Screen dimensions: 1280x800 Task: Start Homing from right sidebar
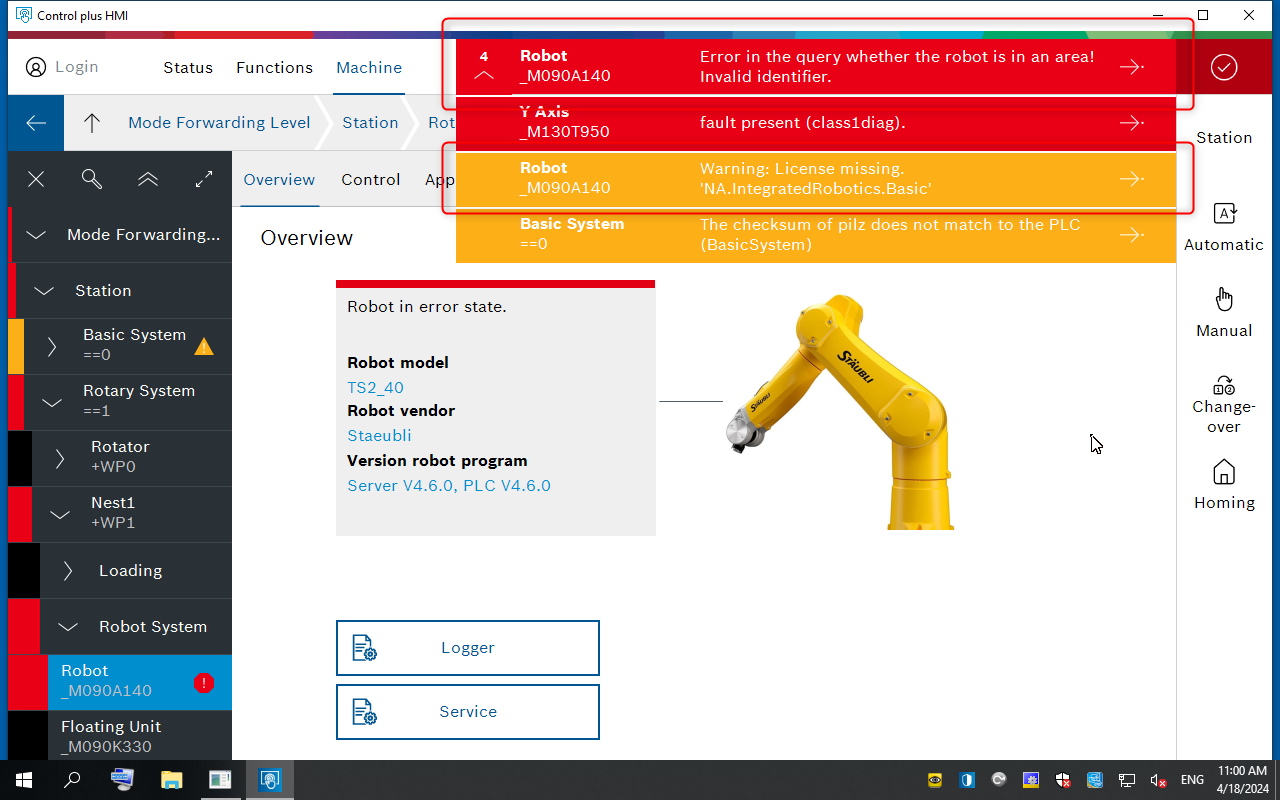point(1224,485)
